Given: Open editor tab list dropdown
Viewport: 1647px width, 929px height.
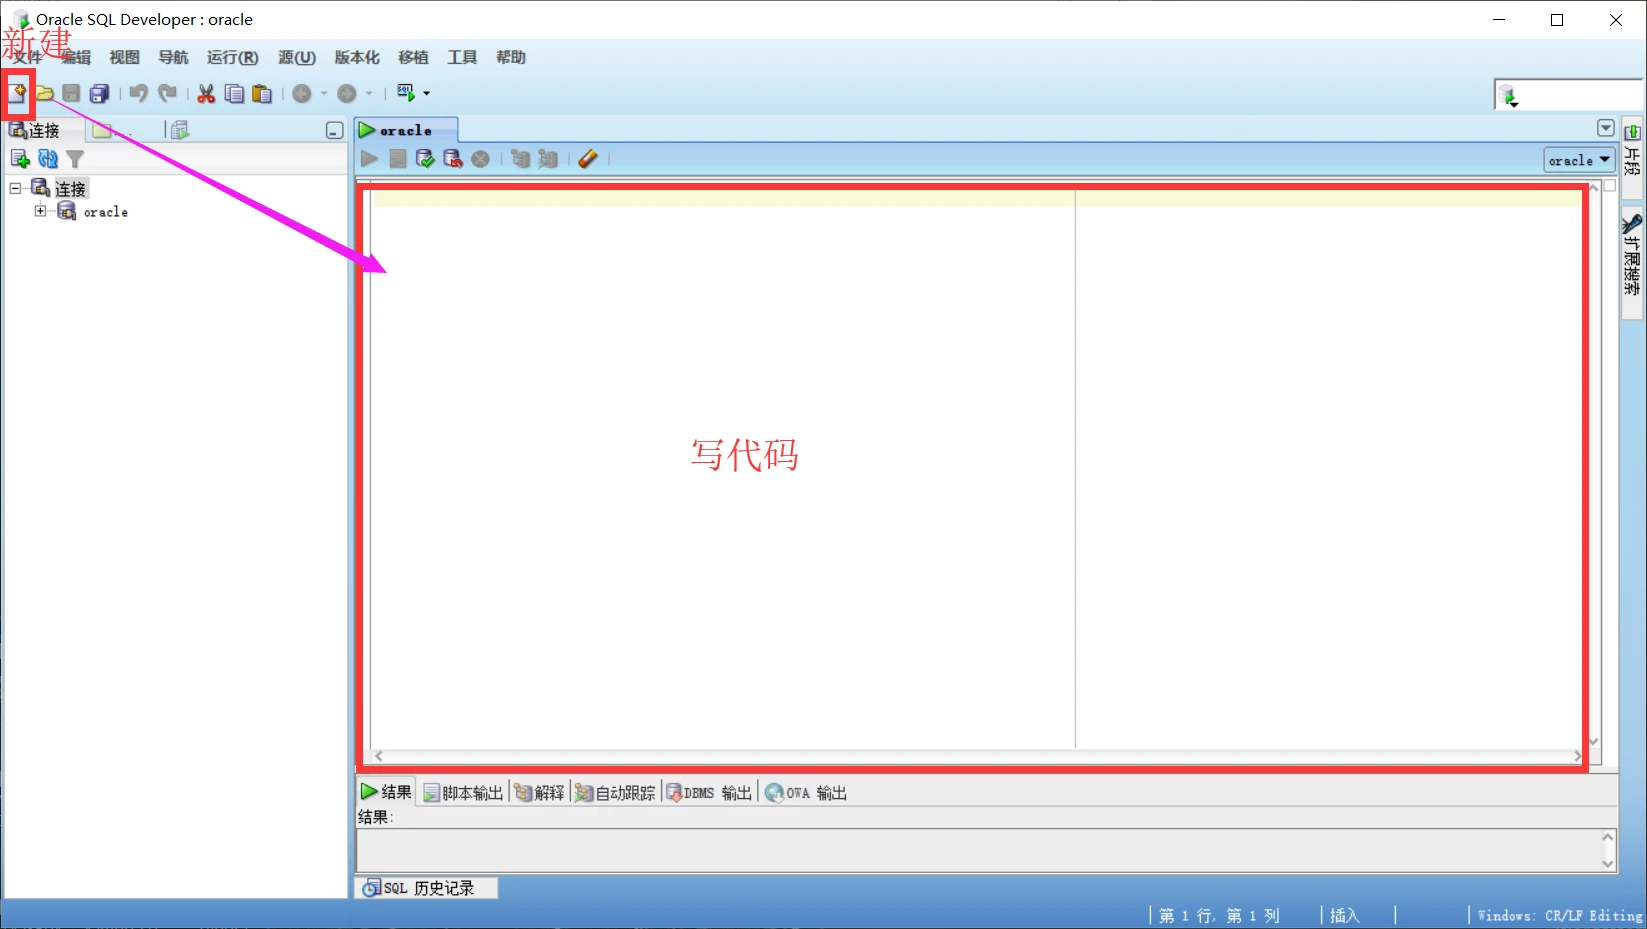Looking at the screenshot, I should click(x=1605, y=128).
